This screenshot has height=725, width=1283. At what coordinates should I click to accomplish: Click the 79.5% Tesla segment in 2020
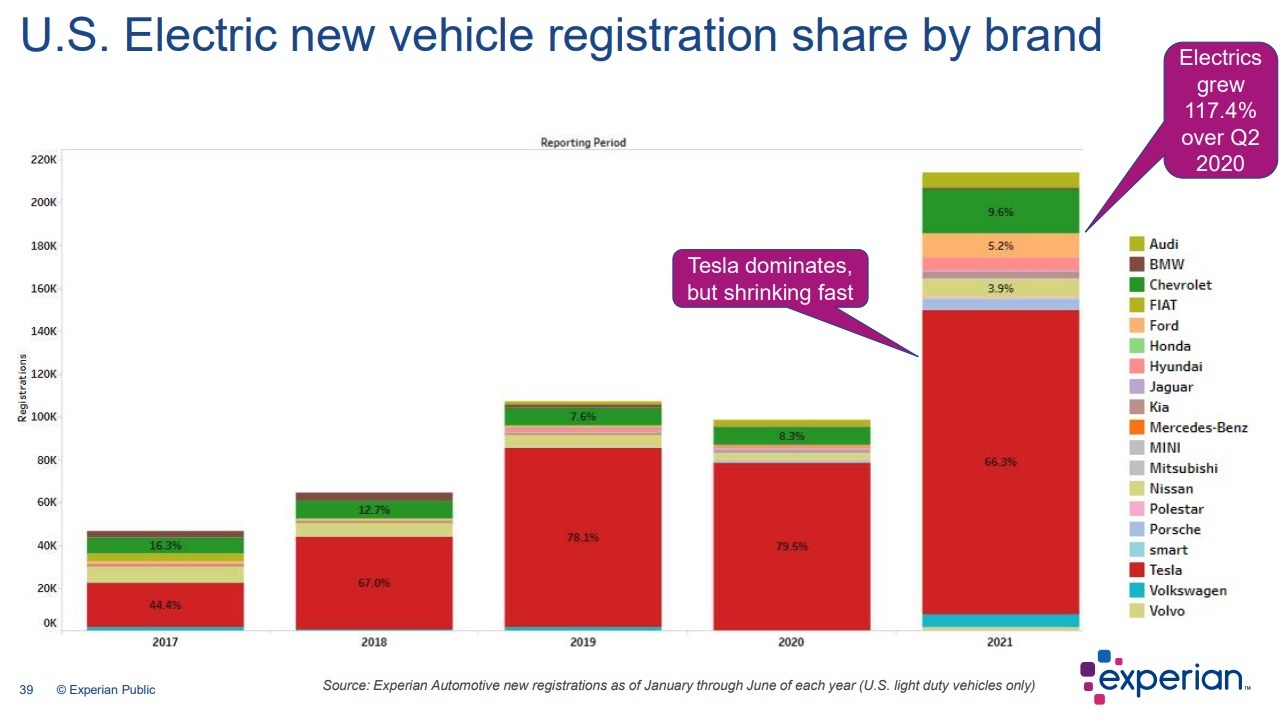(x=792, y=547)
